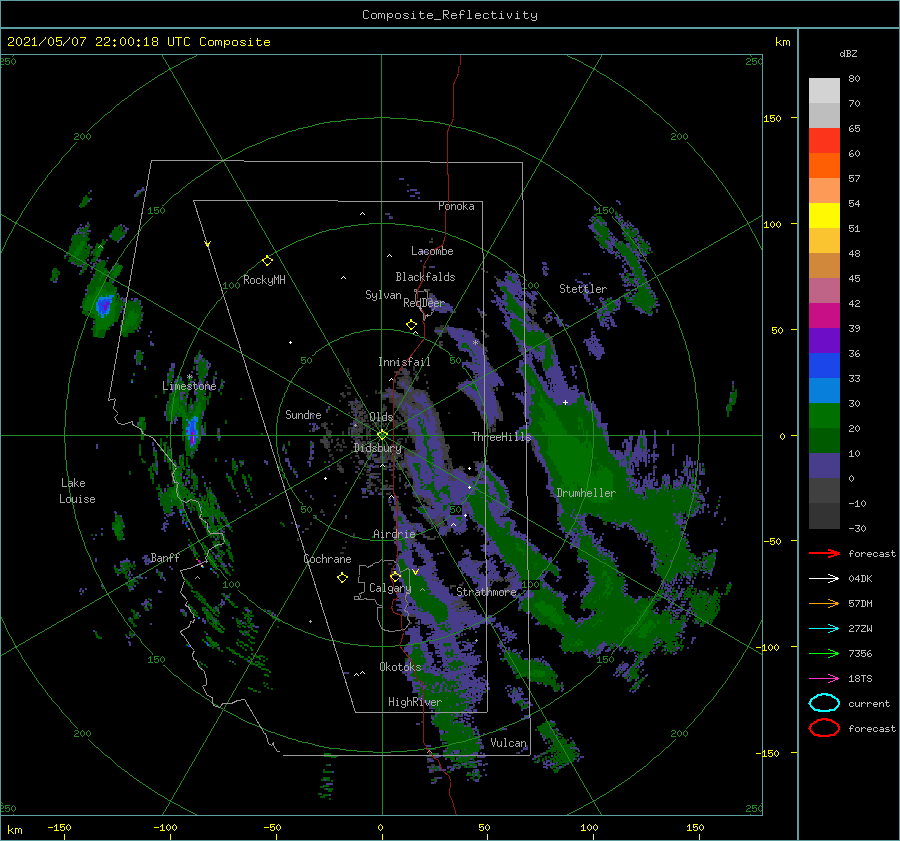Screen dimensions: 900x841
Task: Click the Limestone label
Action: (189, 386)
